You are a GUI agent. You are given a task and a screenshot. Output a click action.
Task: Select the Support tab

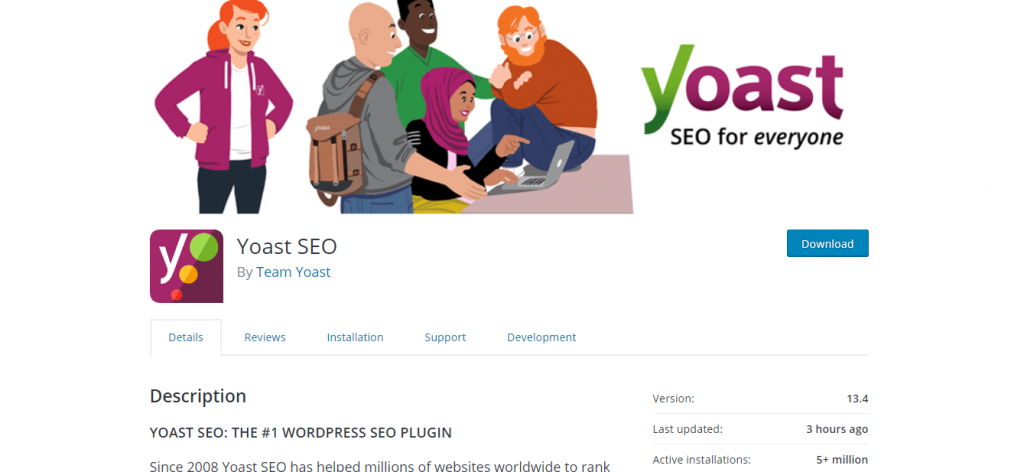click(x=445, y=338)
